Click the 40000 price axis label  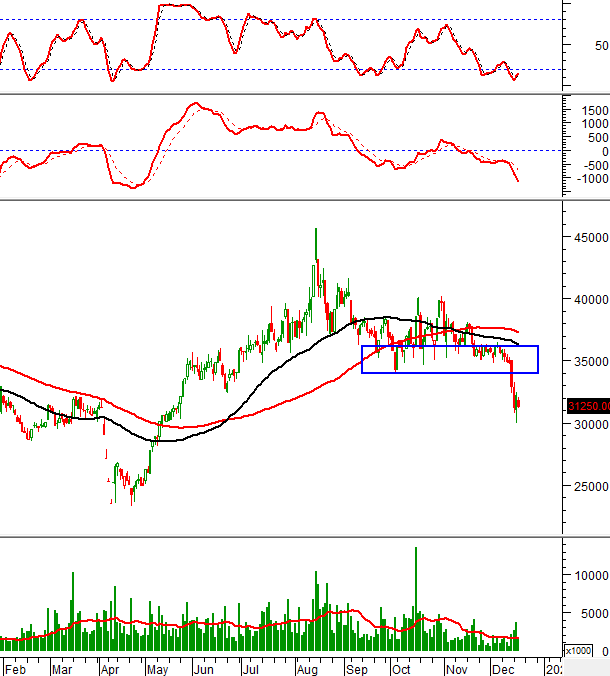coord(586,299)
